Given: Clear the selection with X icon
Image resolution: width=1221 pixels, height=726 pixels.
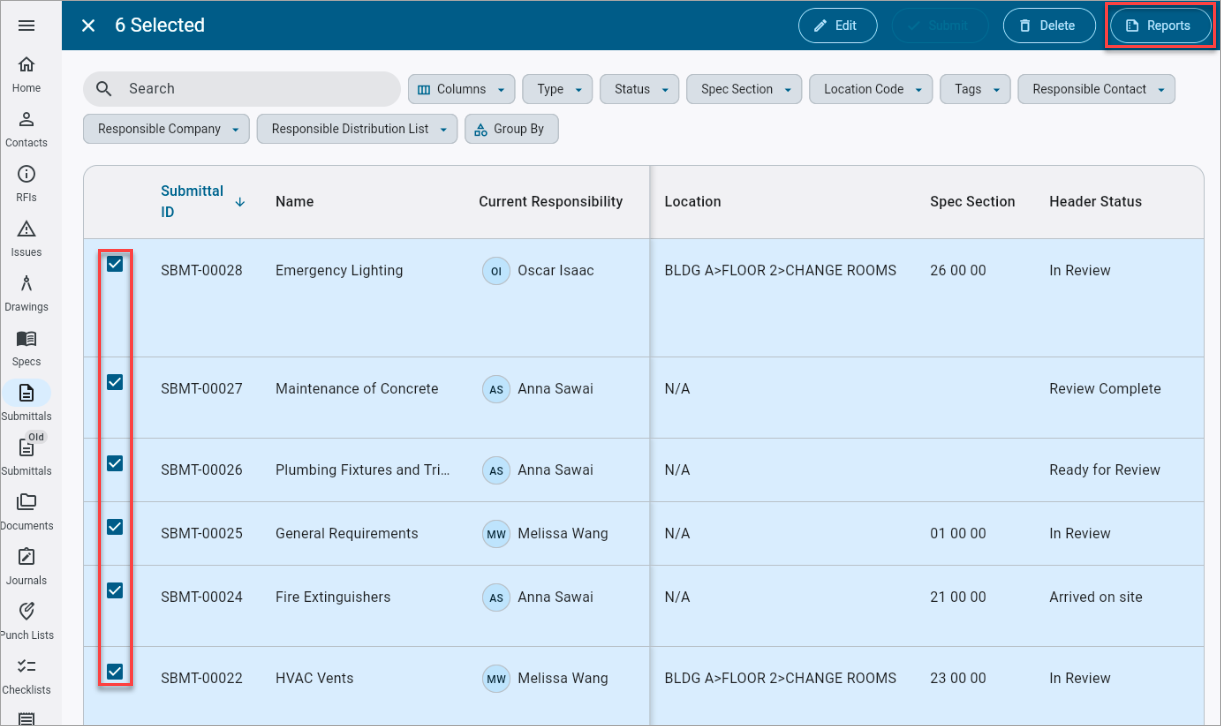Looking at the screenshot, I should pyautogui.click(x=88, y=25).
